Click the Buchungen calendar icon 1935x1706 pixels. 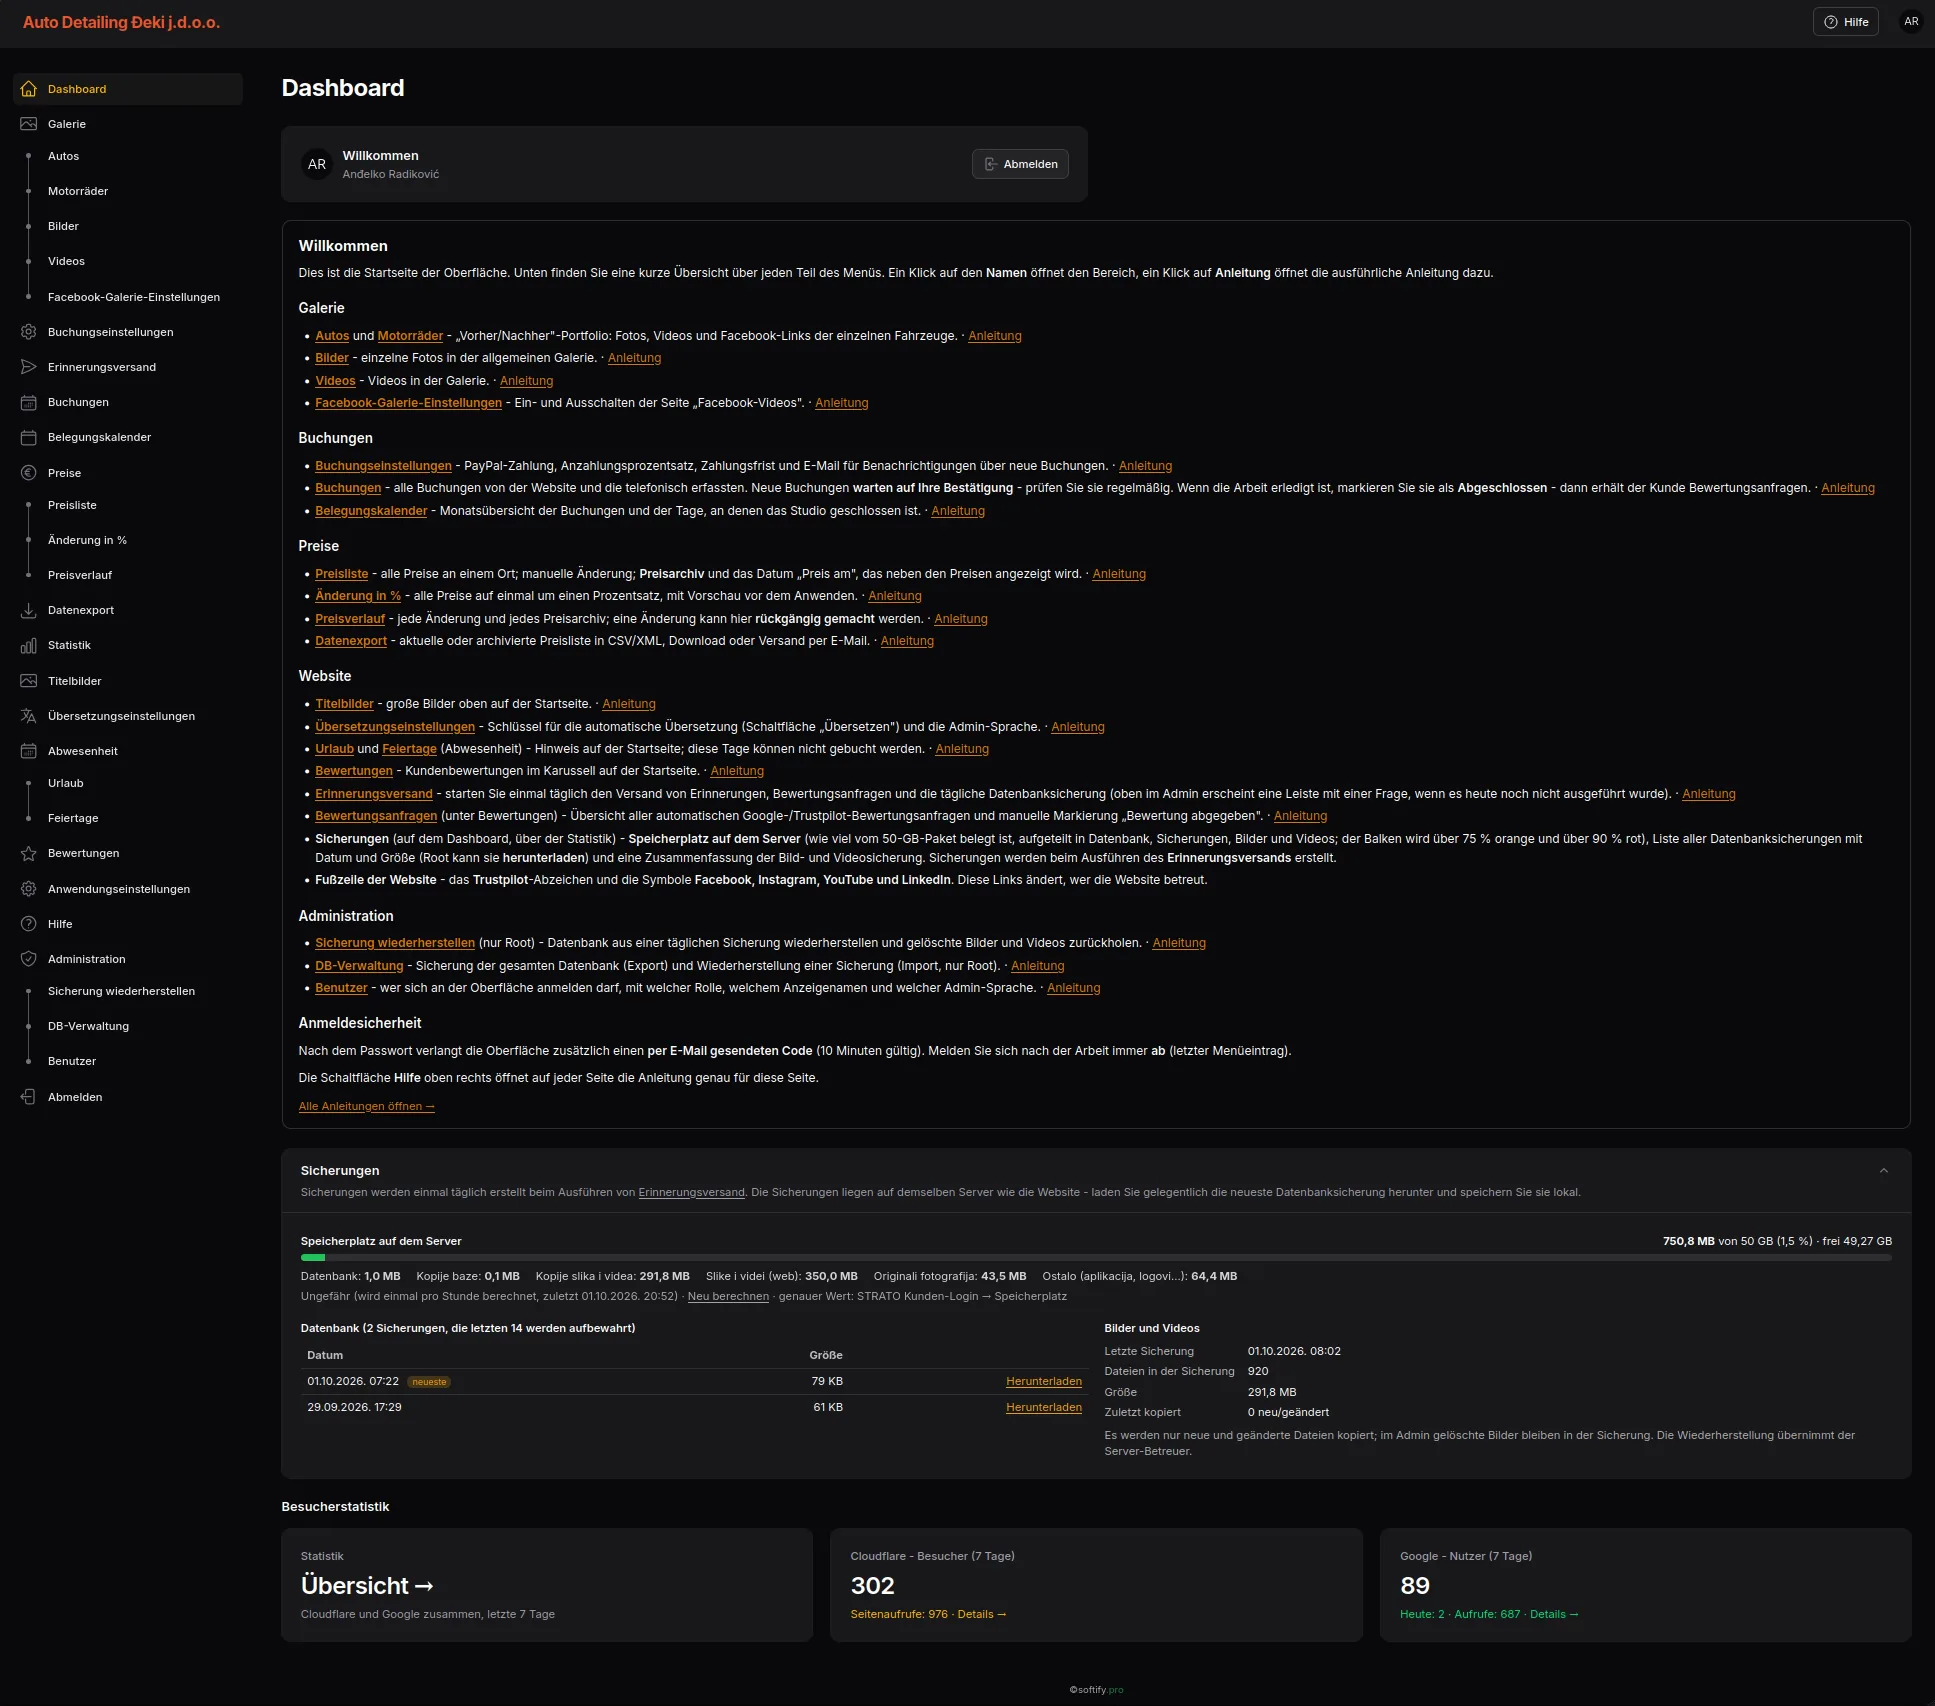point(29,402)
